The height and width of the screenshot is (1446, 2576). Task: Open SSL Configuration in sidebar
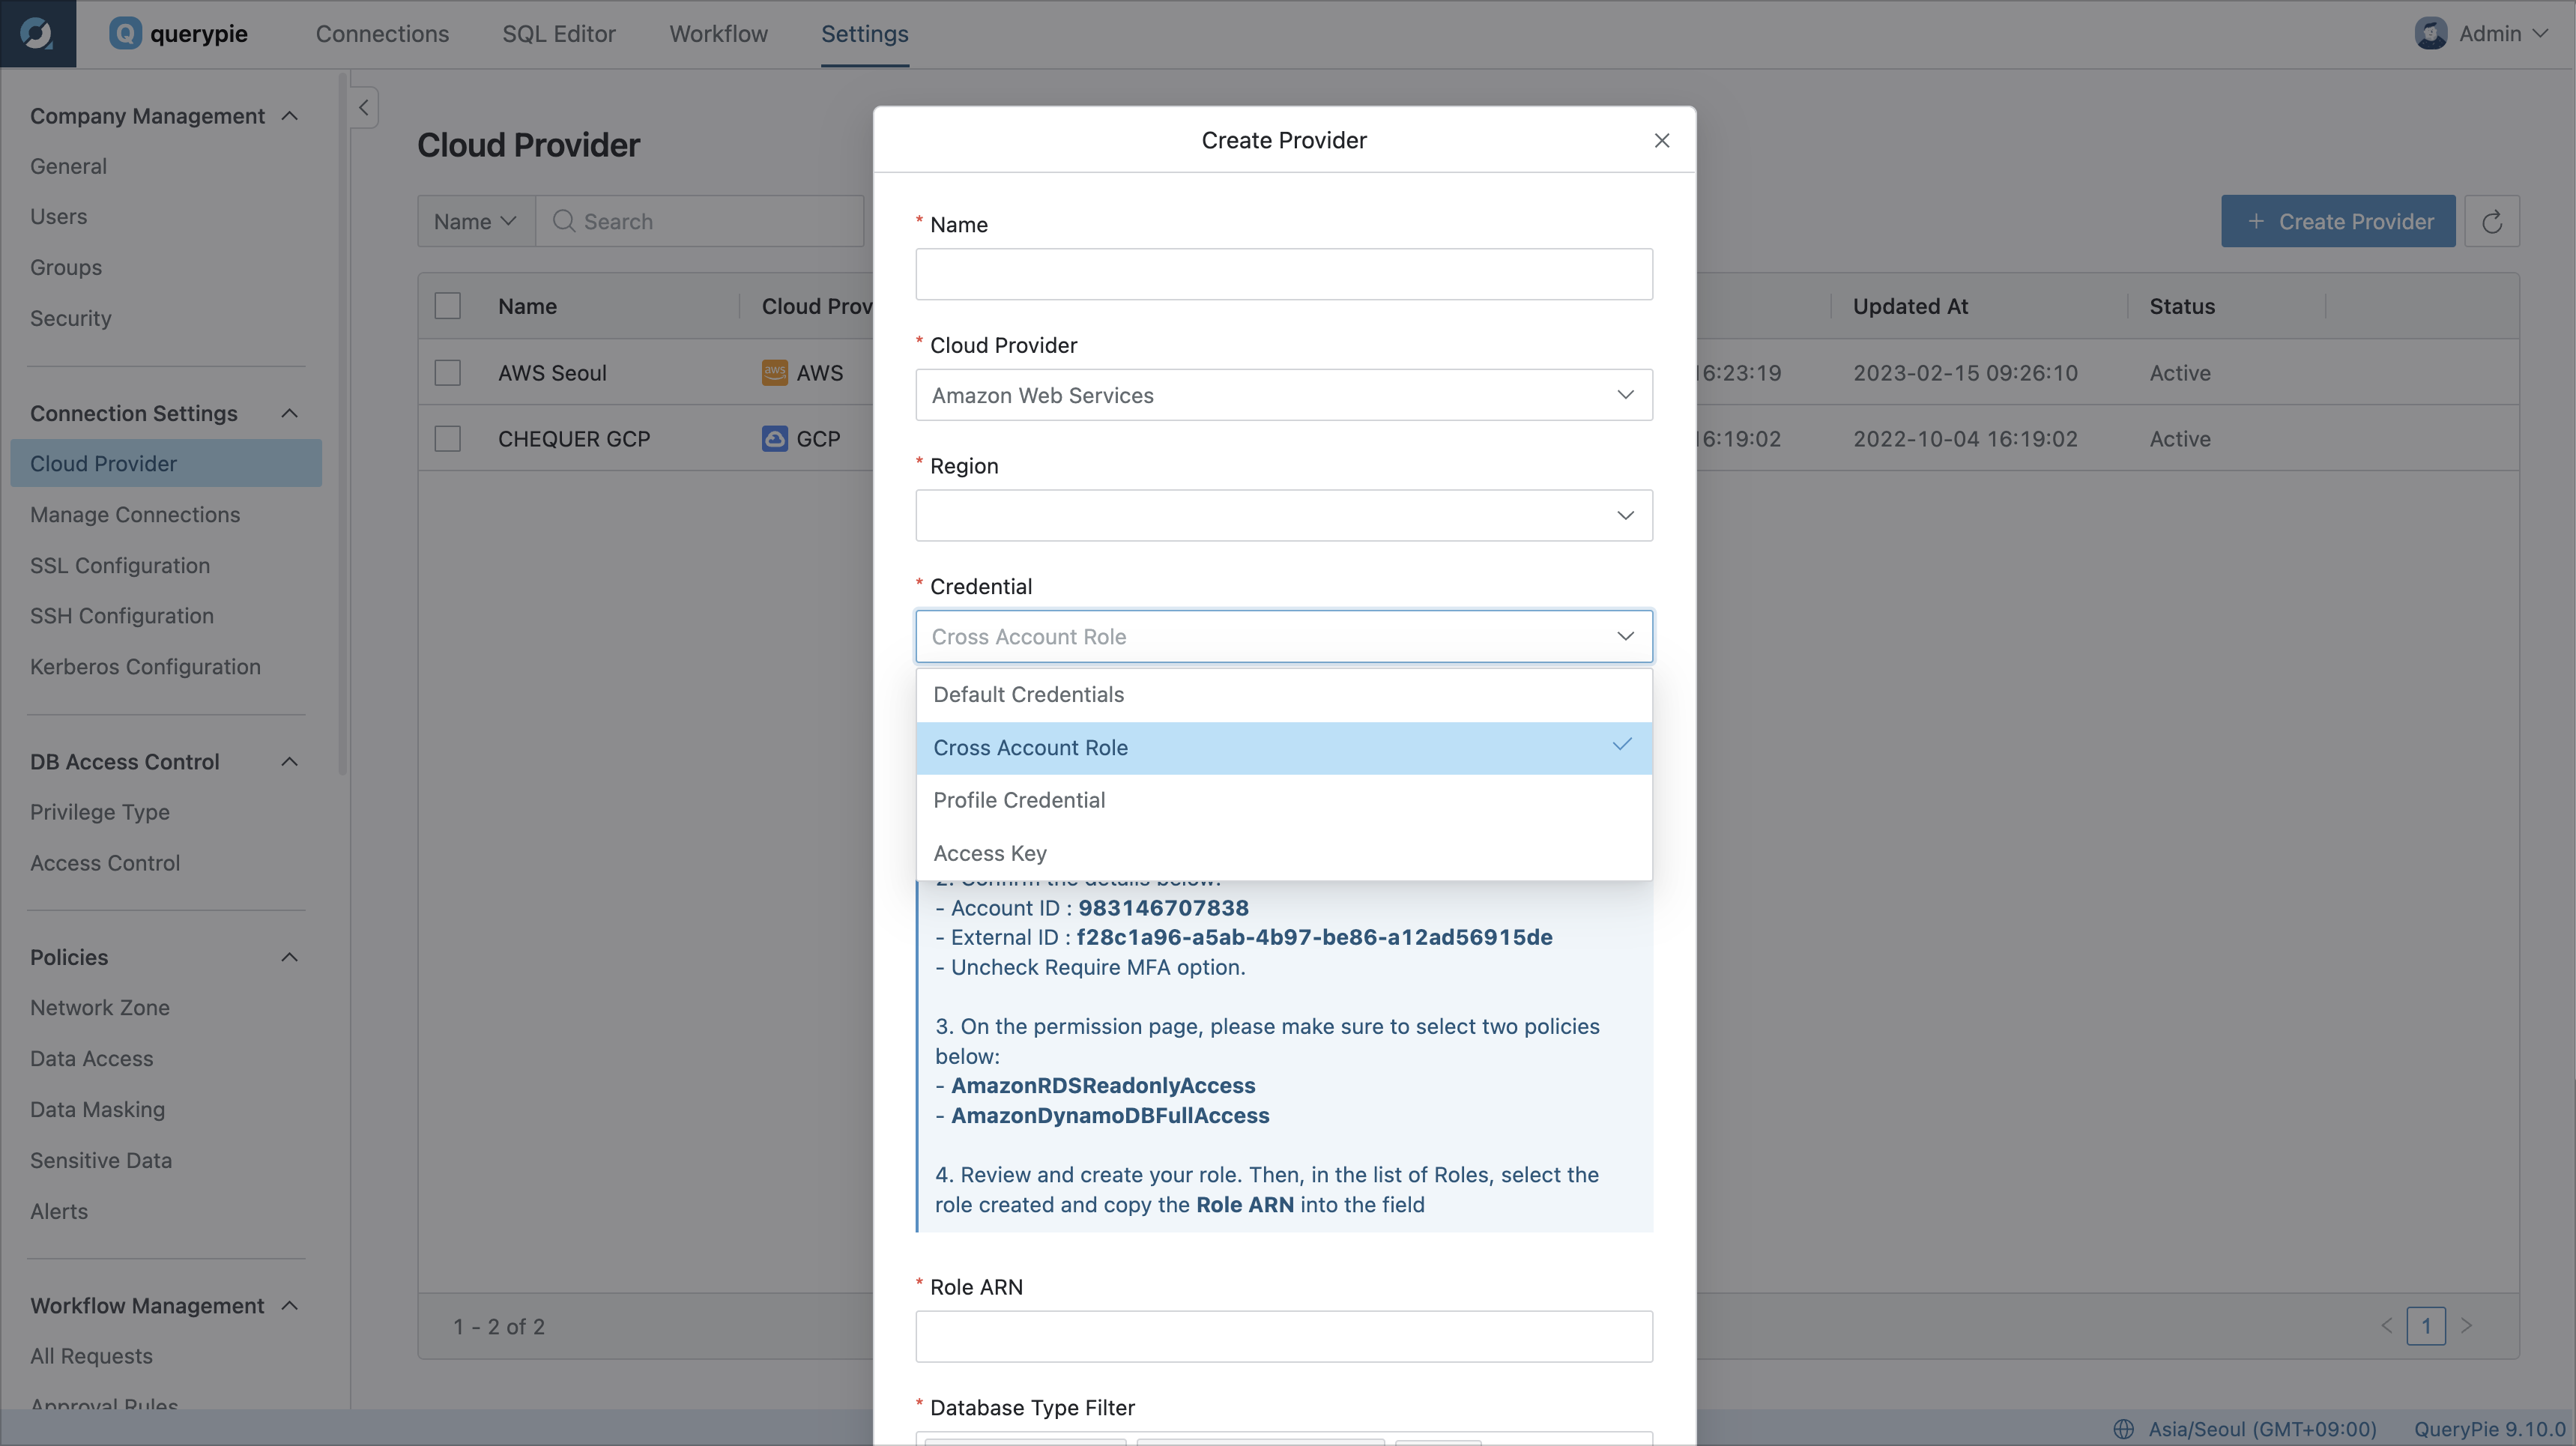[120, 566]
